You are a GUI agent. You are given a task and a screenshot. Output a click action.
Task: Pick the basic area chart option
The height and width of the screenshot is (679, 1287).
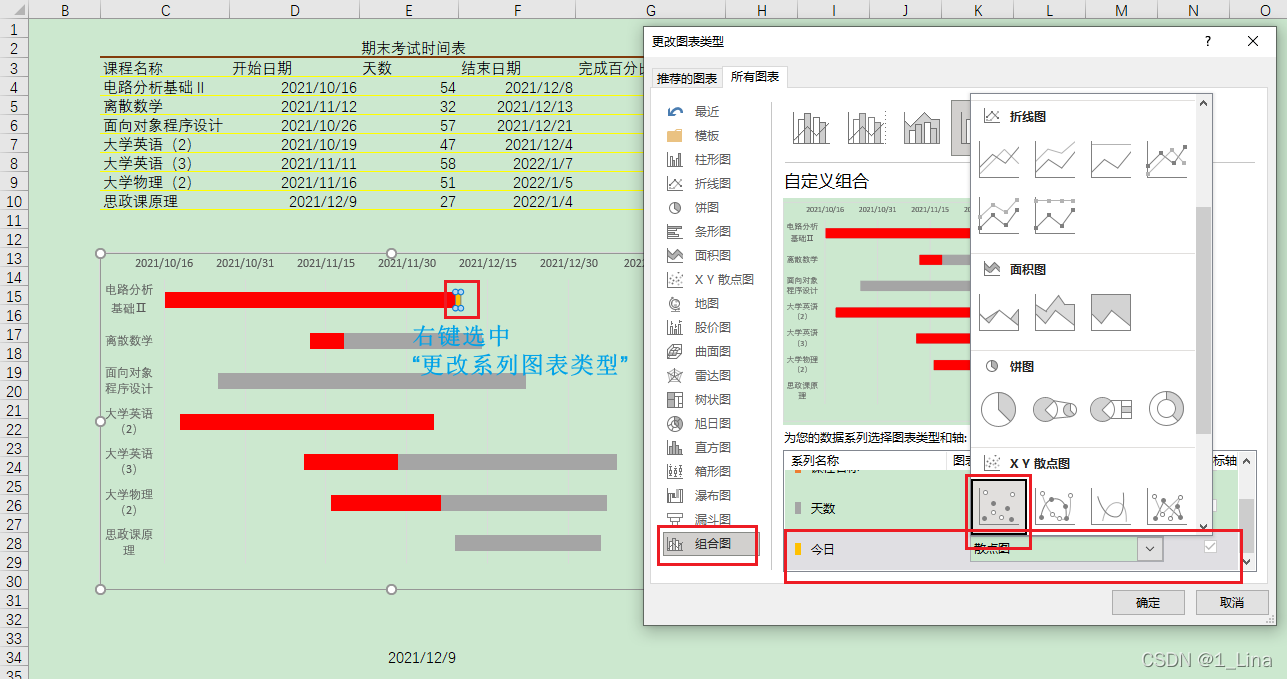[998, 312]
